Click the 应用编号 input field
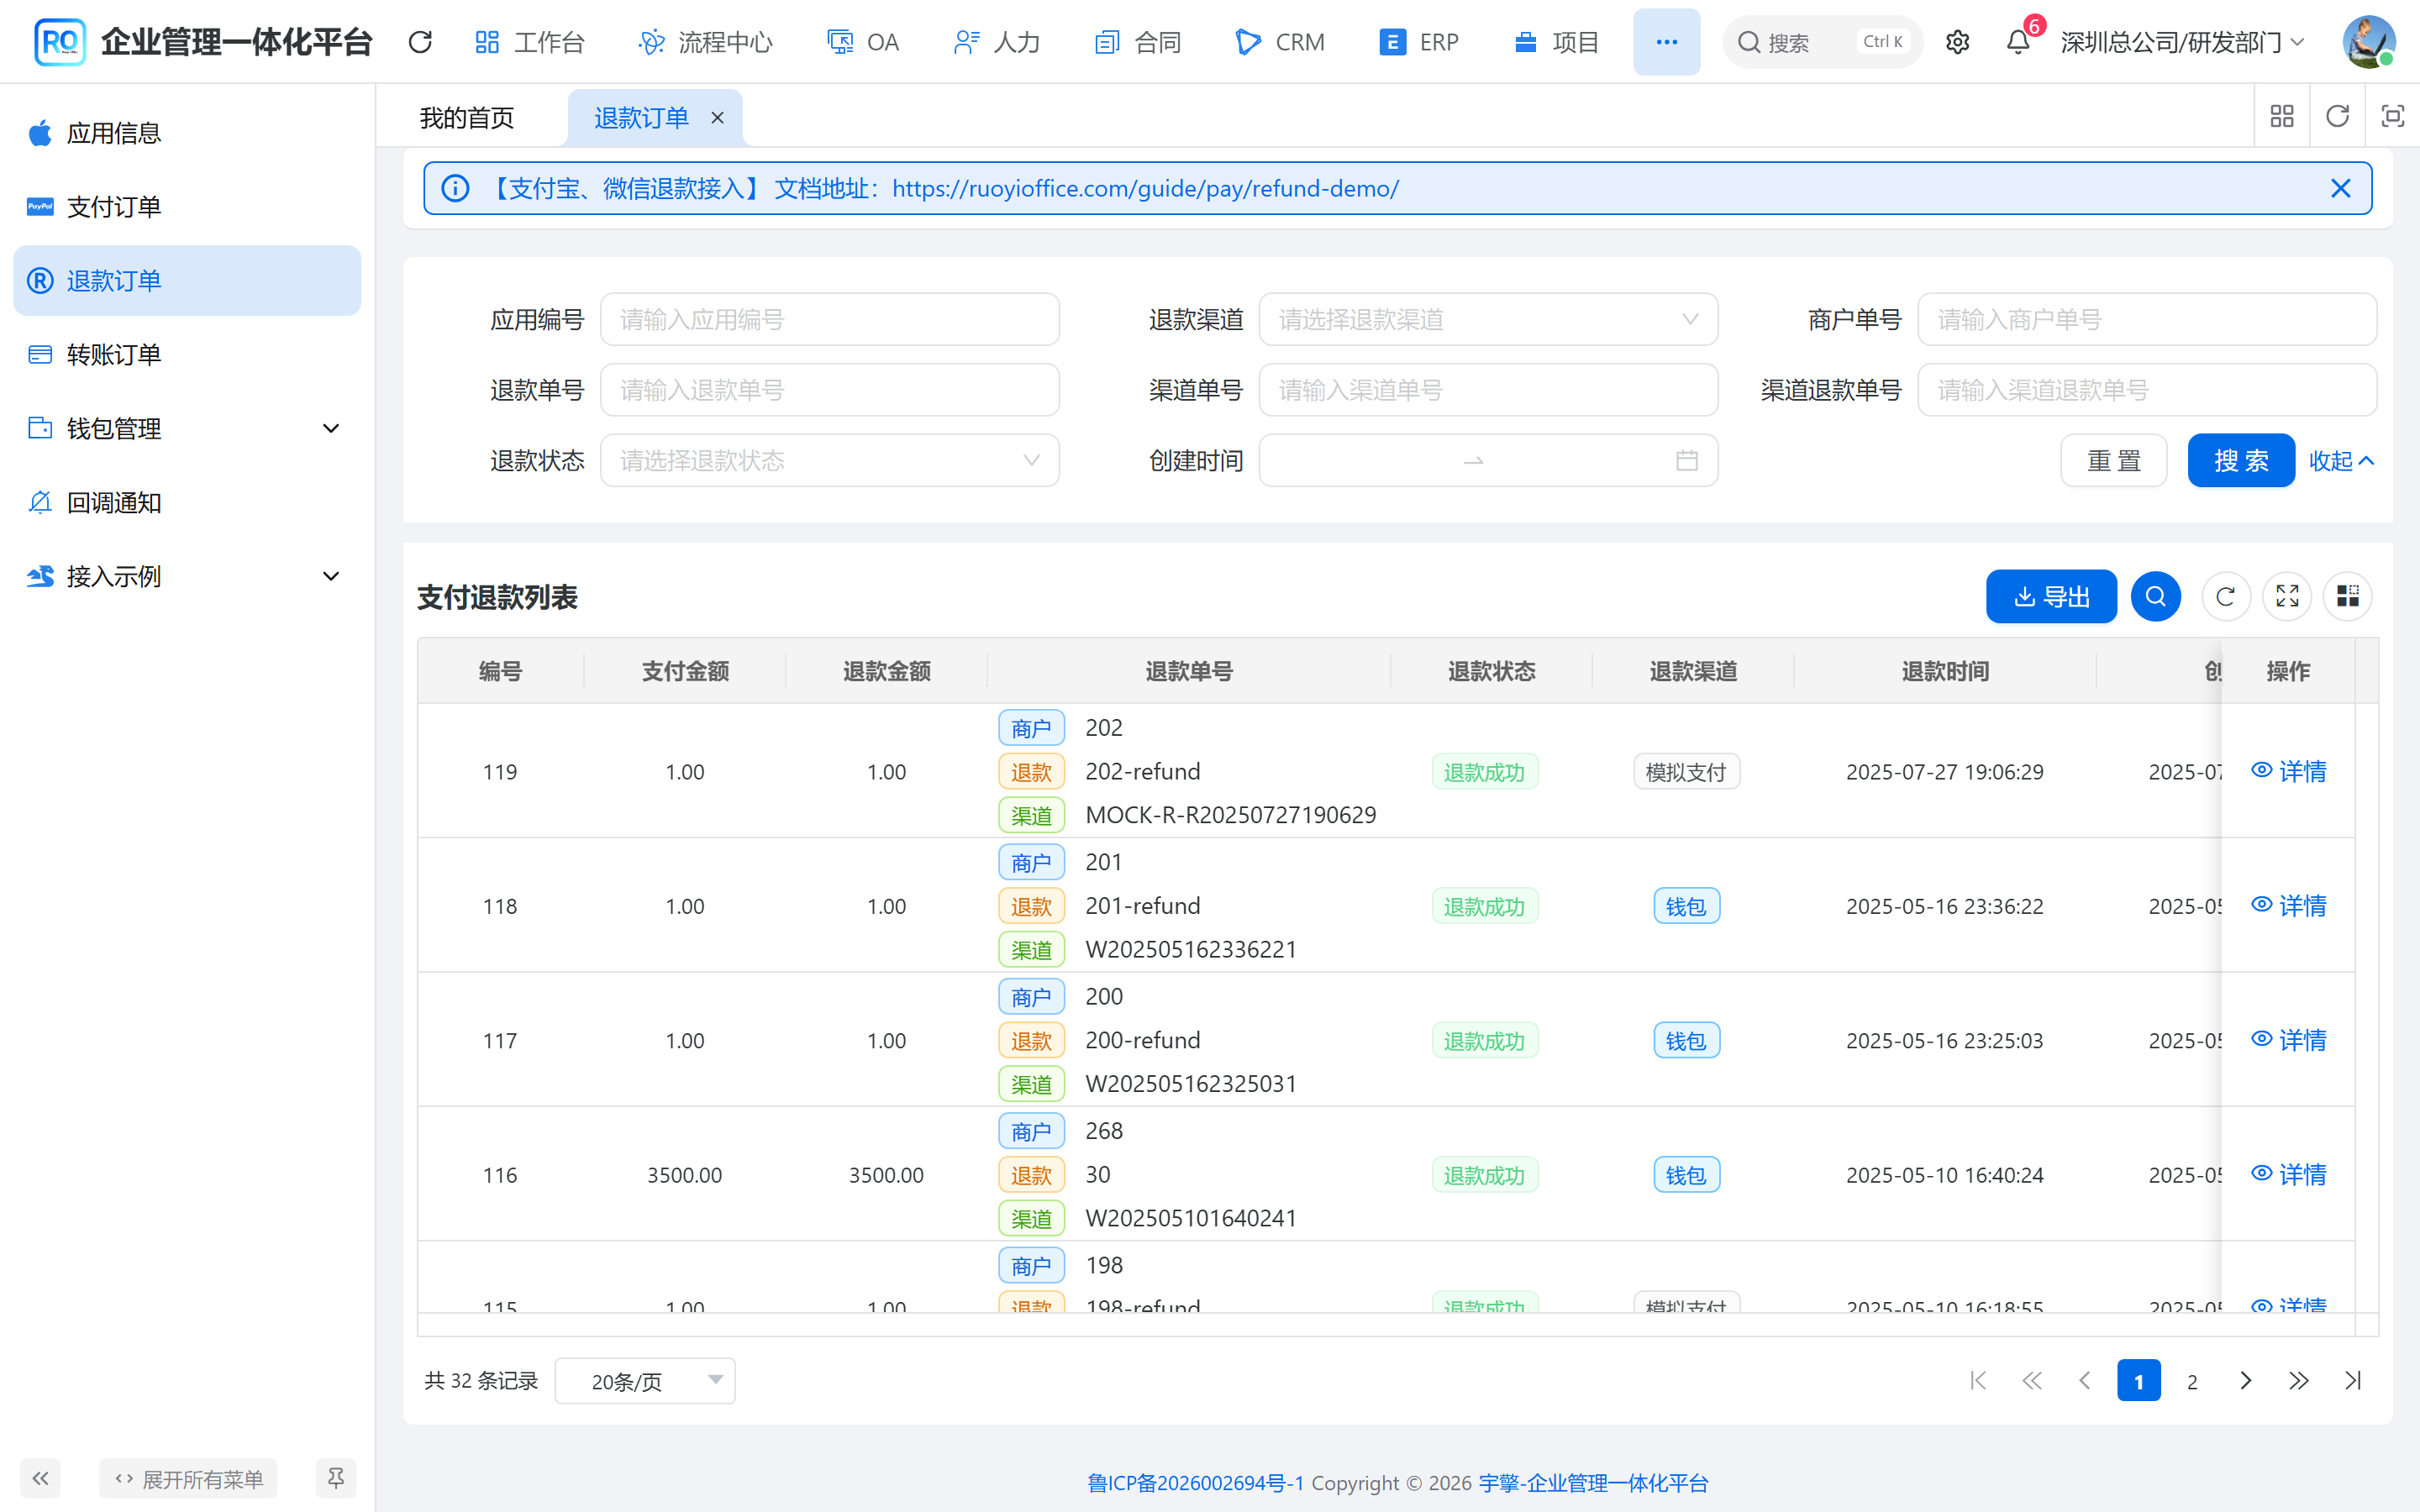This screenshot has height=1512, width=2420. (x=829, y=320)
